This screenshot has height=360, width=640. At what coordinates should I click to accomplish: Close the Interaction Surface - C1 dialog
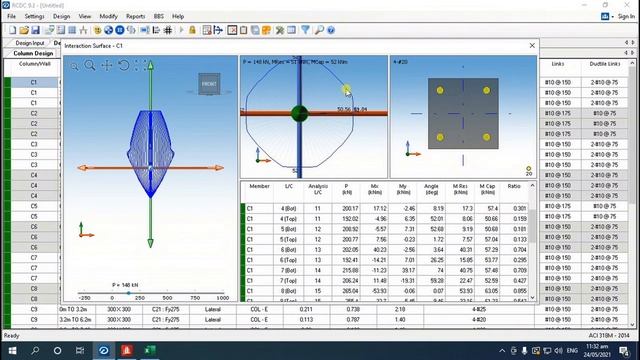[532, 46]
